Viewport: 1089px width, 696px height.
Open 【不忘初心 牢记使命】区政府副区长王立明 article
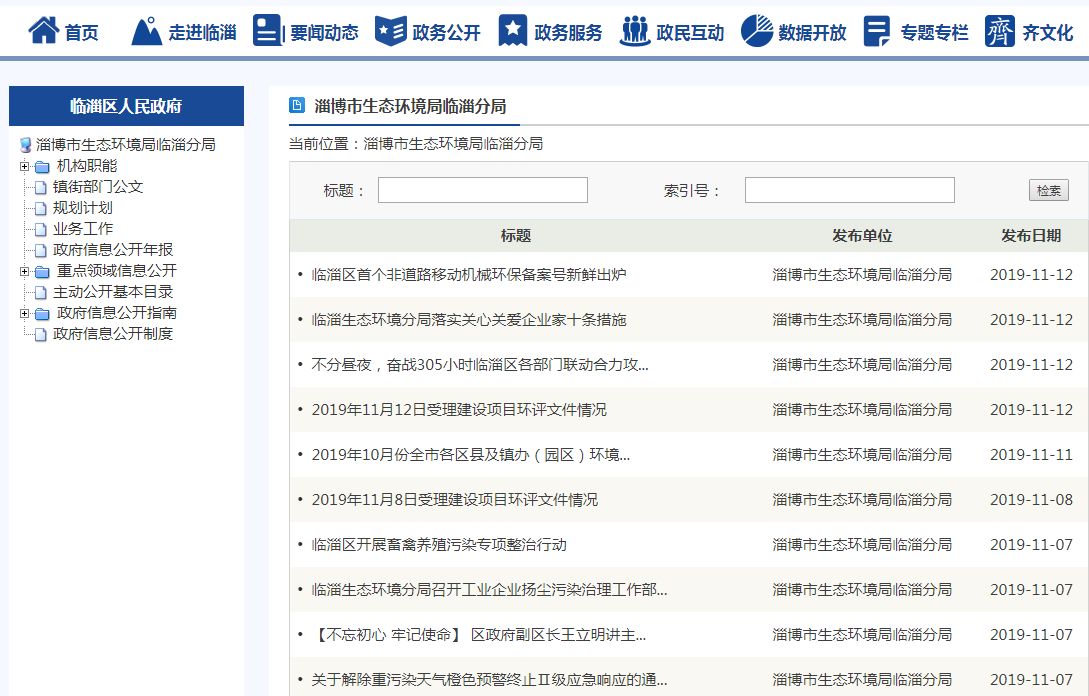pos(479,635)
